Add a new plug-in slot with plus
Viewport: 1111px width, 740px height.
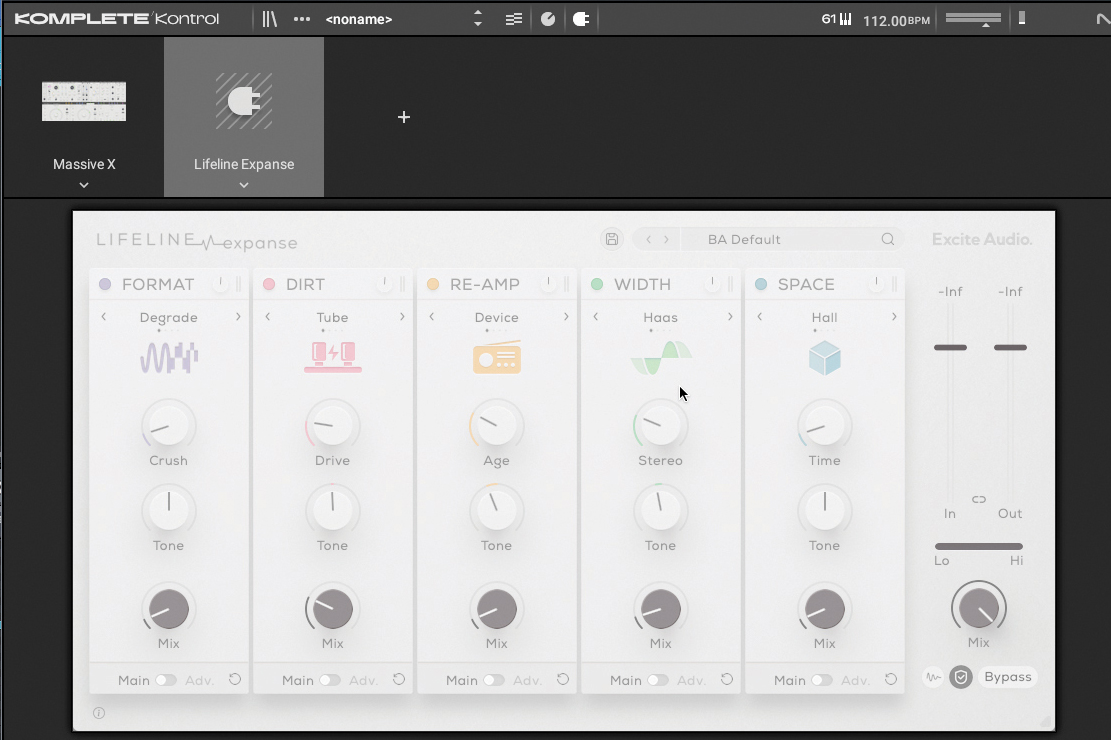coord(404,117)
